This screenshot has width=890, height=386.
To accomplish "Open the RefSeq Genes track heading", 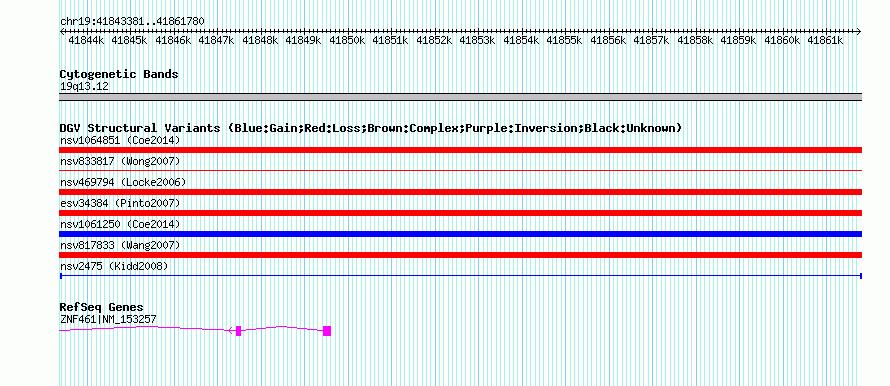I will tap(101, 308).
